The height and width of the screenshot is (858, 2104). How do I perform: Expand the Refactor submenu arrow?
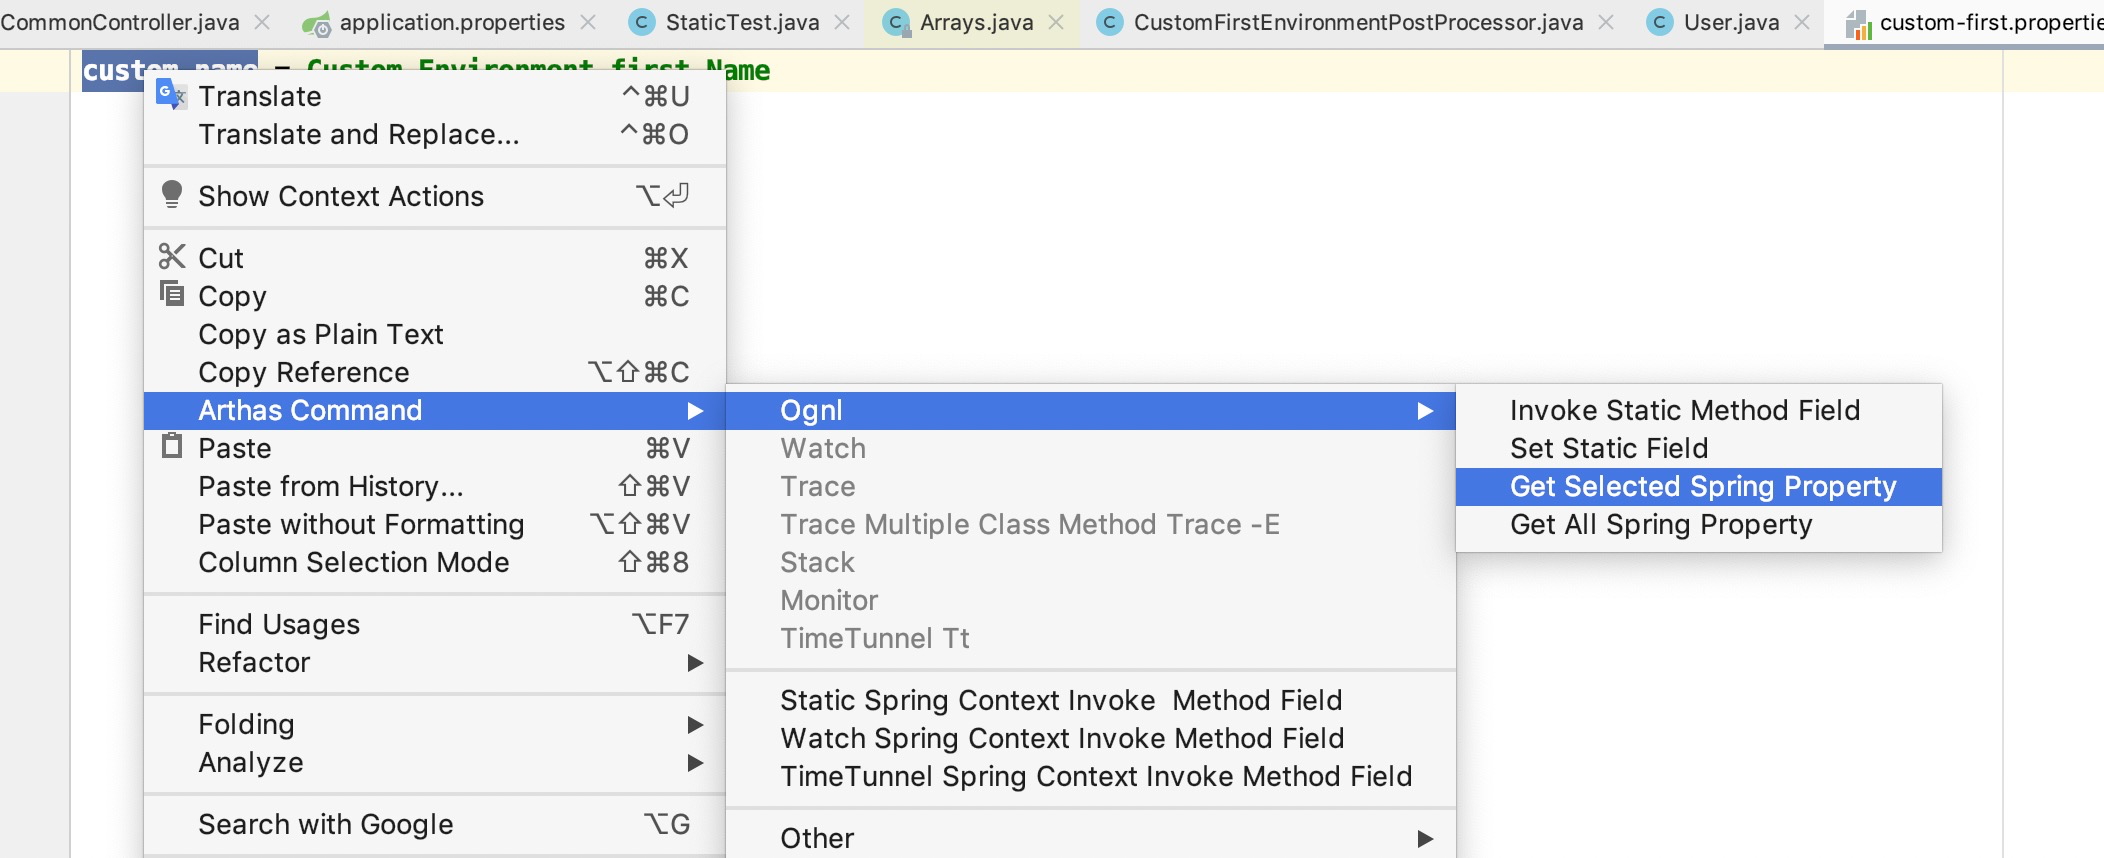pyautogui.click(x=695, y=663)
